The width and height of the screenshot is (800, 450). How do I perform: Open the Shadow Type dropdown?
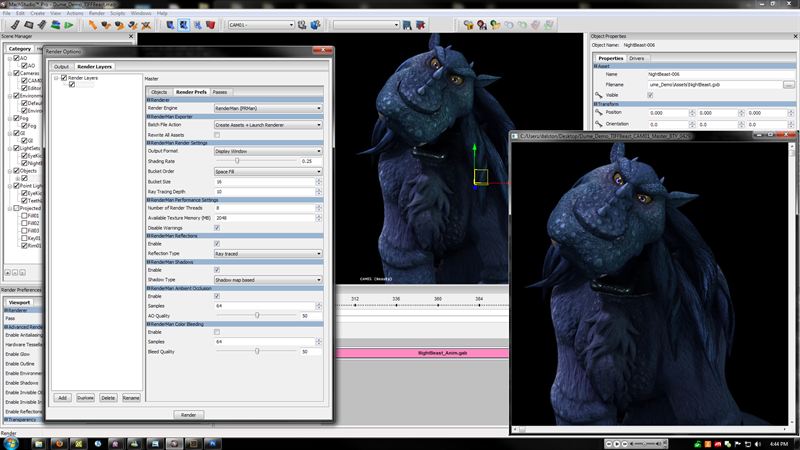268,280
